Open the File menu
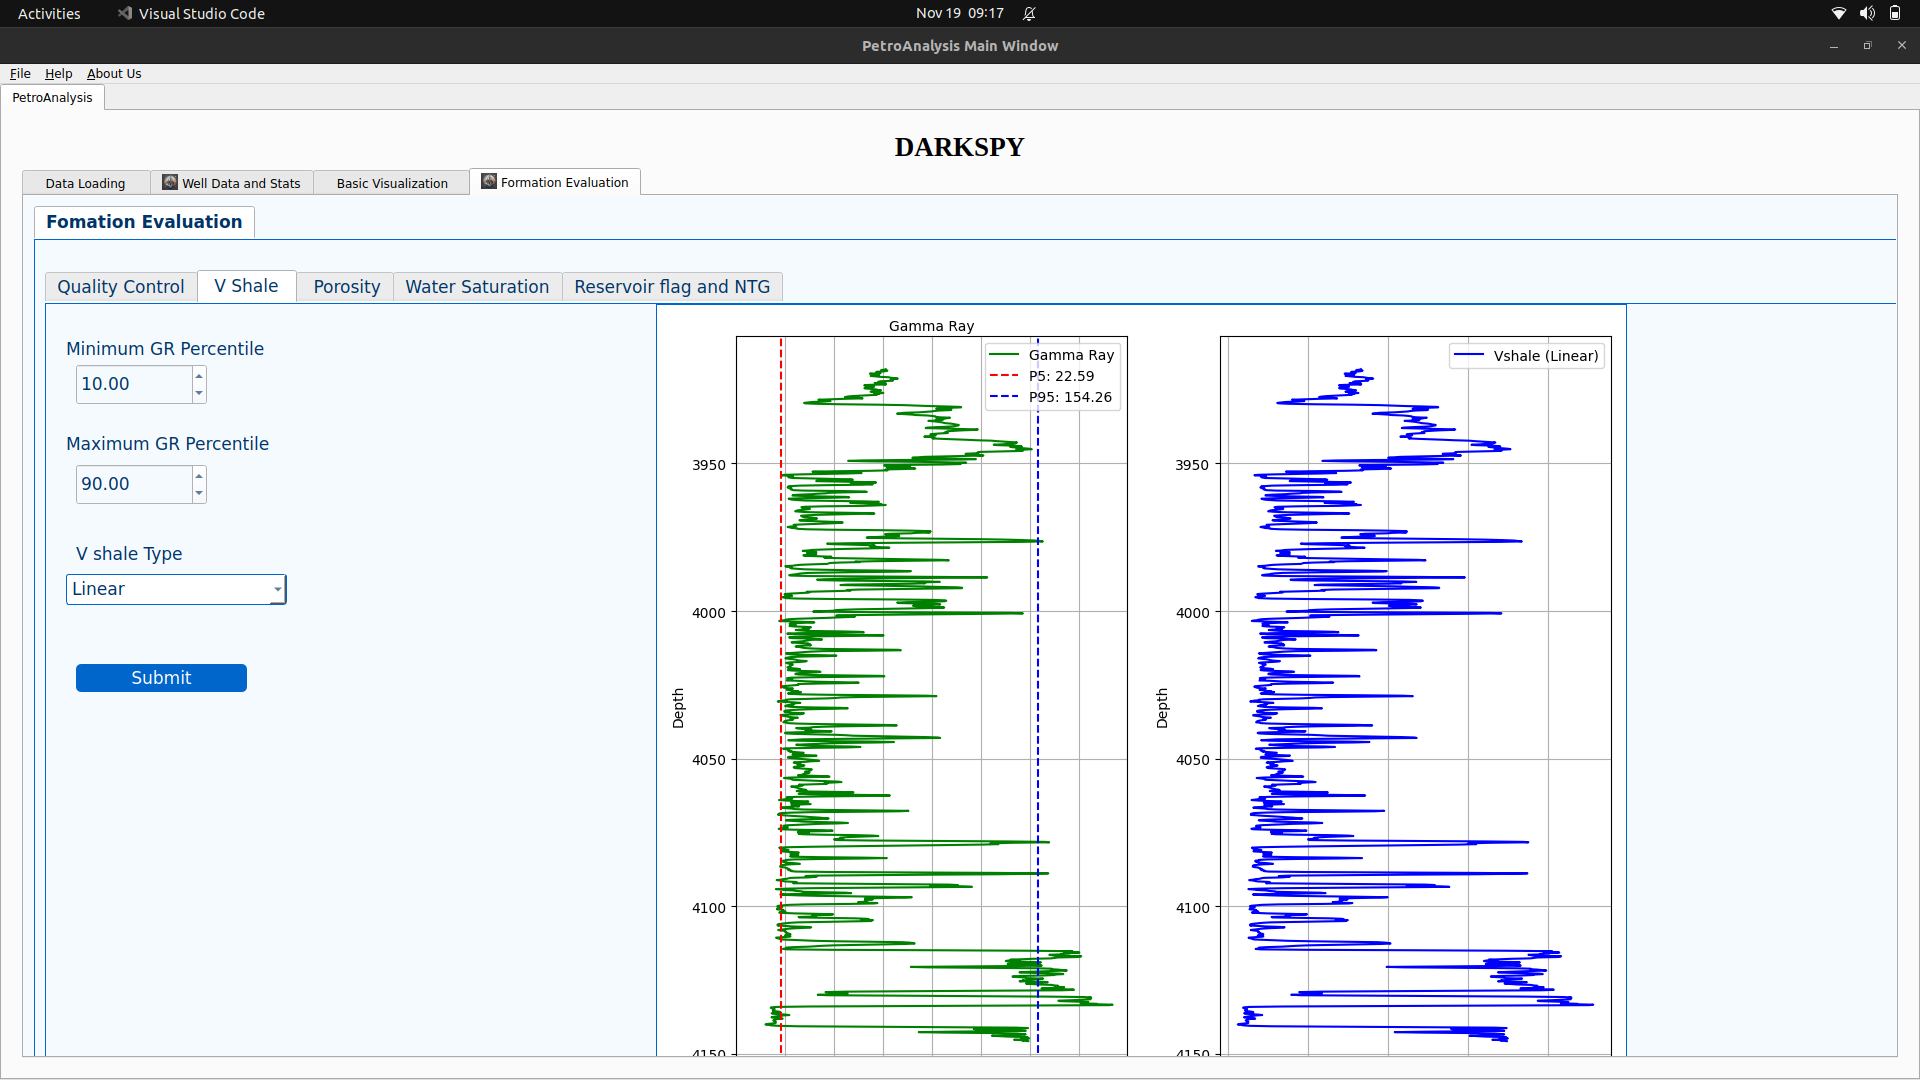This screenshot has width=1920, height=1080. pos(20,73)
